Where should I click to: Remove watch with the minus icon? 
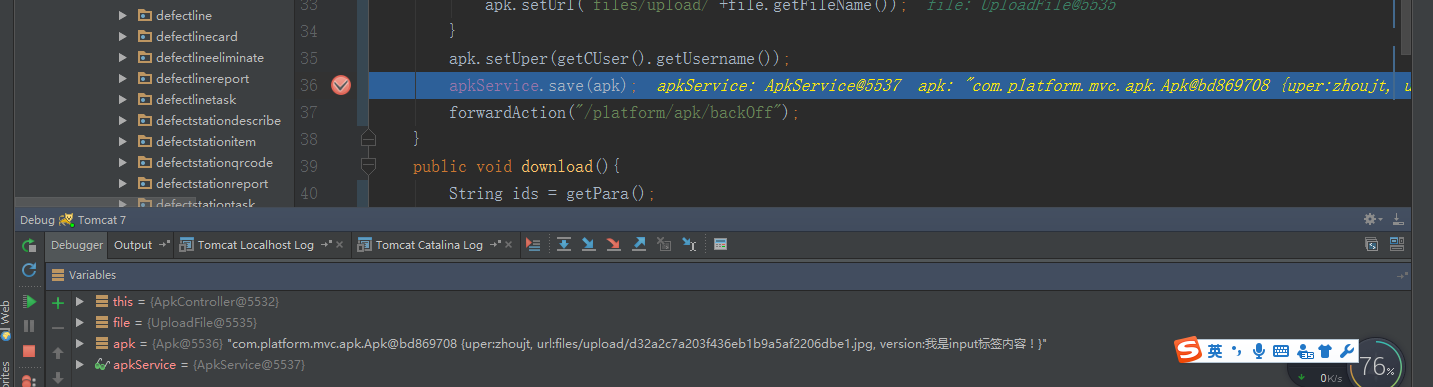pos(58,327)
